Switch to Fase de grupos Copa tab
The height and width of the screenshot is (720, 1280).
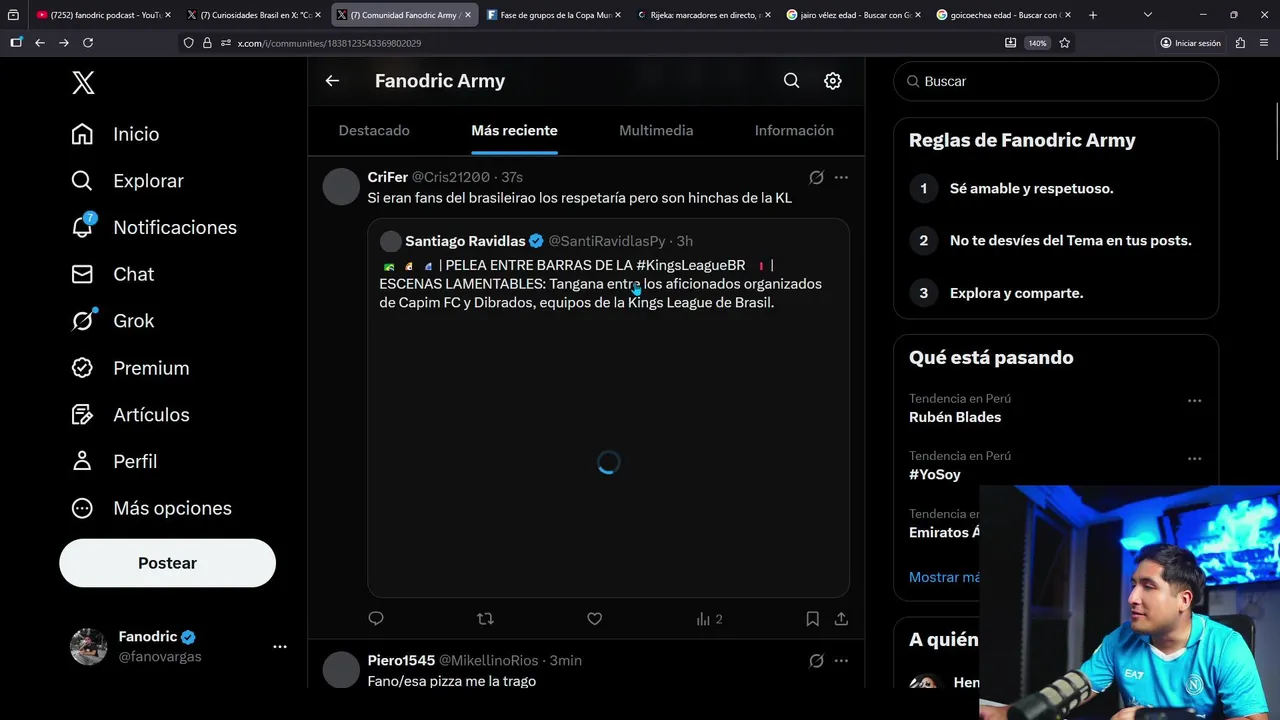tap(554, 15)
